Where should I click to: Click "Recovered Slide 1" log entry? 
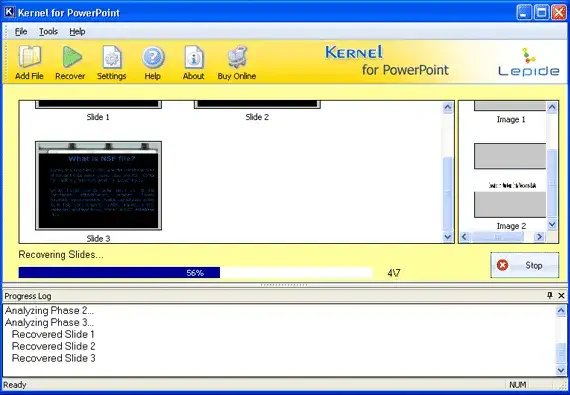tap(53, 334)
